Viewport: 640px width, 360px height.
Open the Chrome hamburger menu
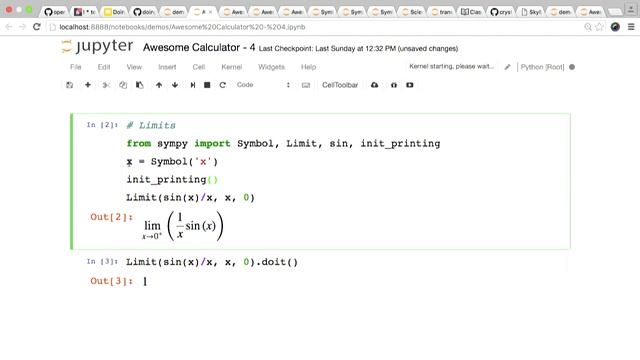pos(631,27)
